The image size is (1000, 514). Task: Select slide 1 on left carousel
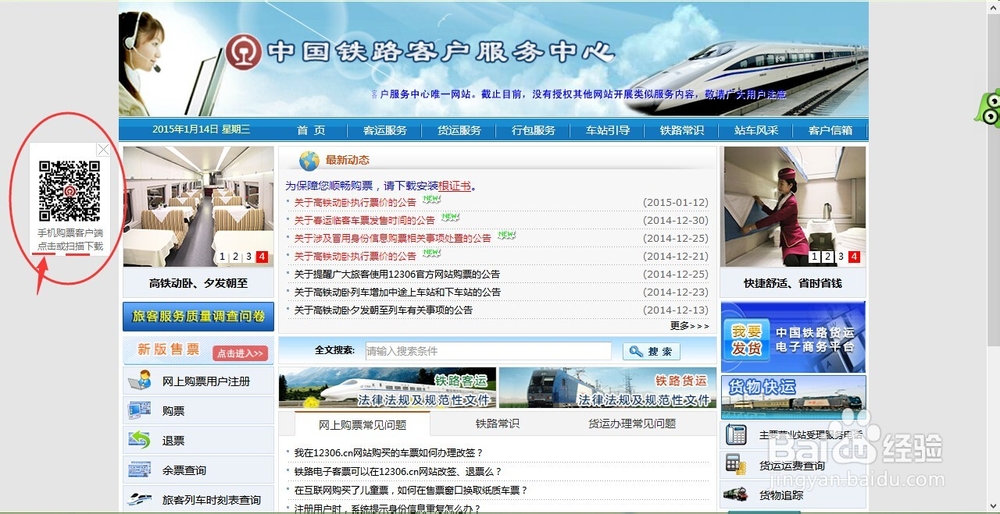coord(223,257)
